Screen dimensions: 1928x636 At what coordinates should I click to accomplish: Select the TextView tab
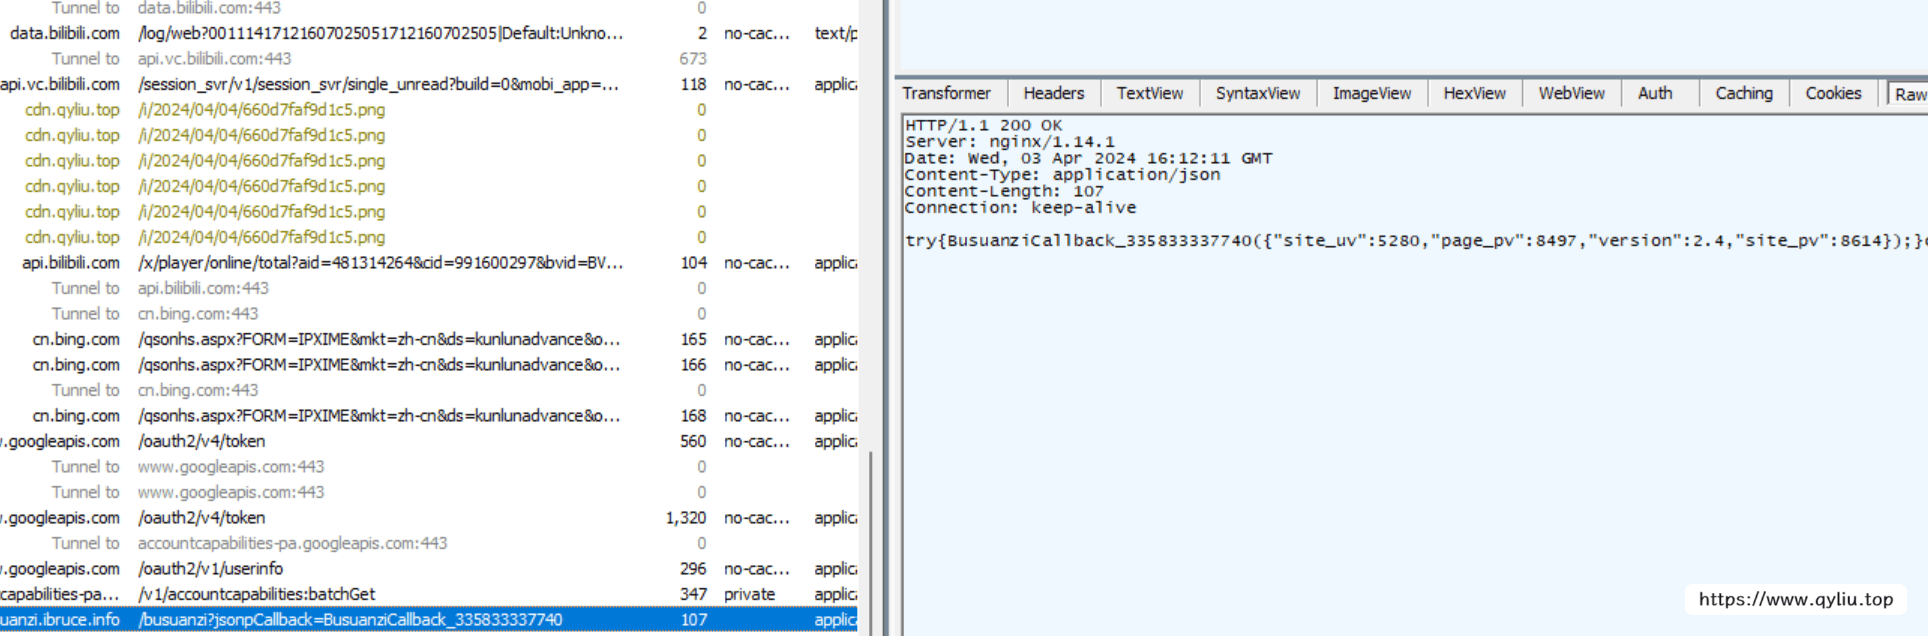point(1149,93)
